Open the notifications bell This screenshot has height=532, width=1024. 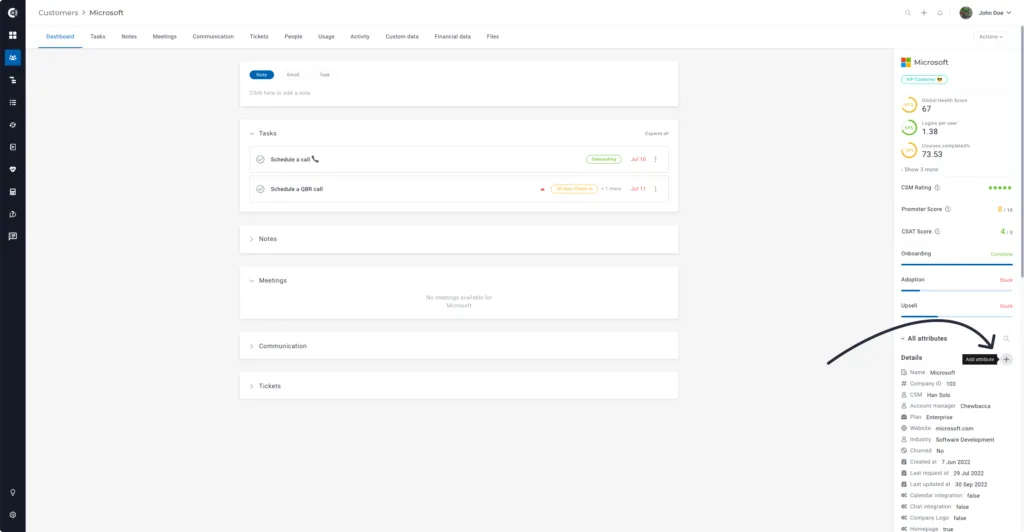(x=940, y=12)
